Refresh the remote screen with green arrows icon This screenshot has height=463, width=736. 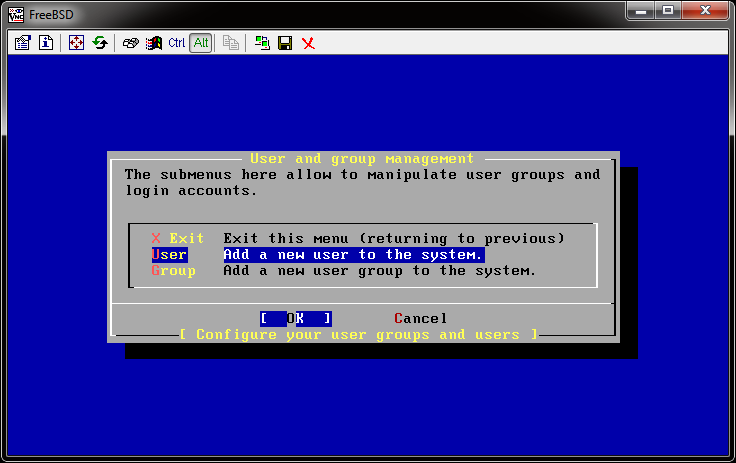(x=100, y=43)
